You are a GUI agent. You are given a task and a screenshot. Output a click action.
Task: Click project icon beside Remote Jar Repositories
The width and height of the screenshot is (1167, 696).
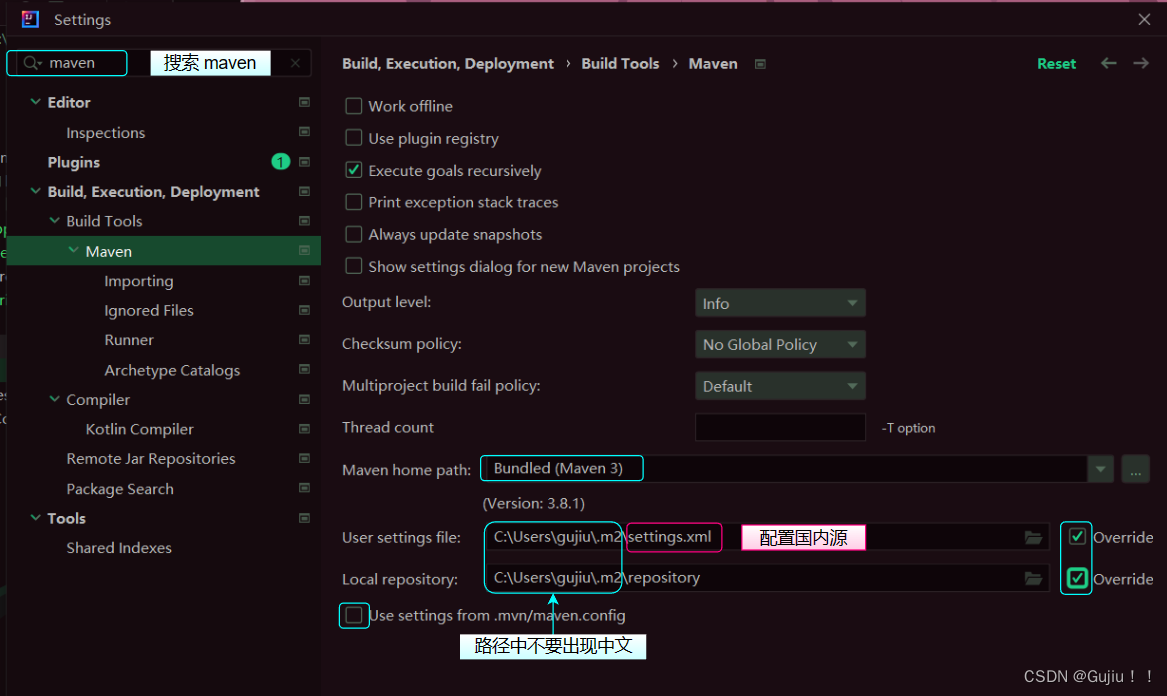(x=304, y=459)
